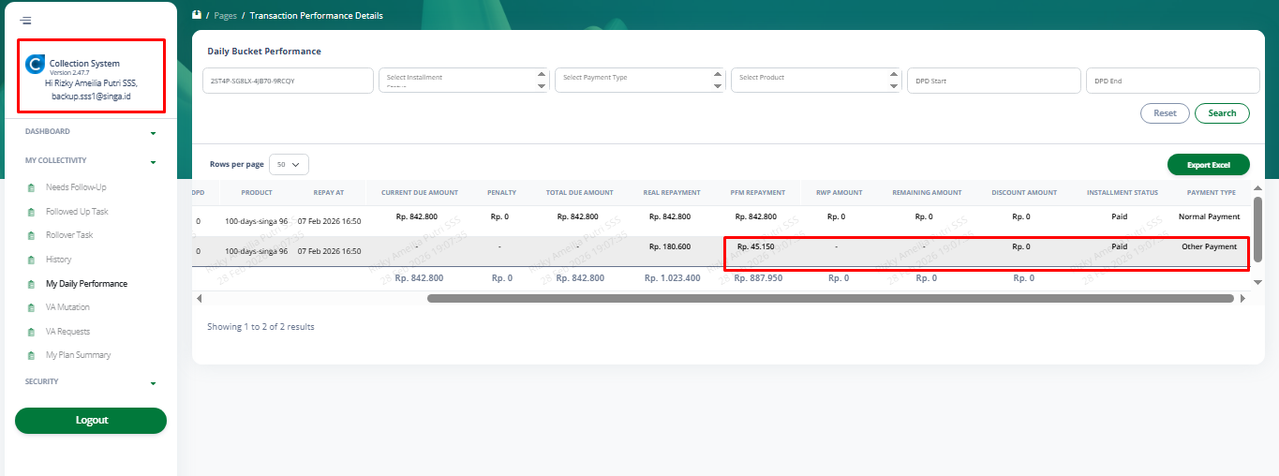Open the VA Requests page
The image size is (1279, 476).
(x=69, y=331)
